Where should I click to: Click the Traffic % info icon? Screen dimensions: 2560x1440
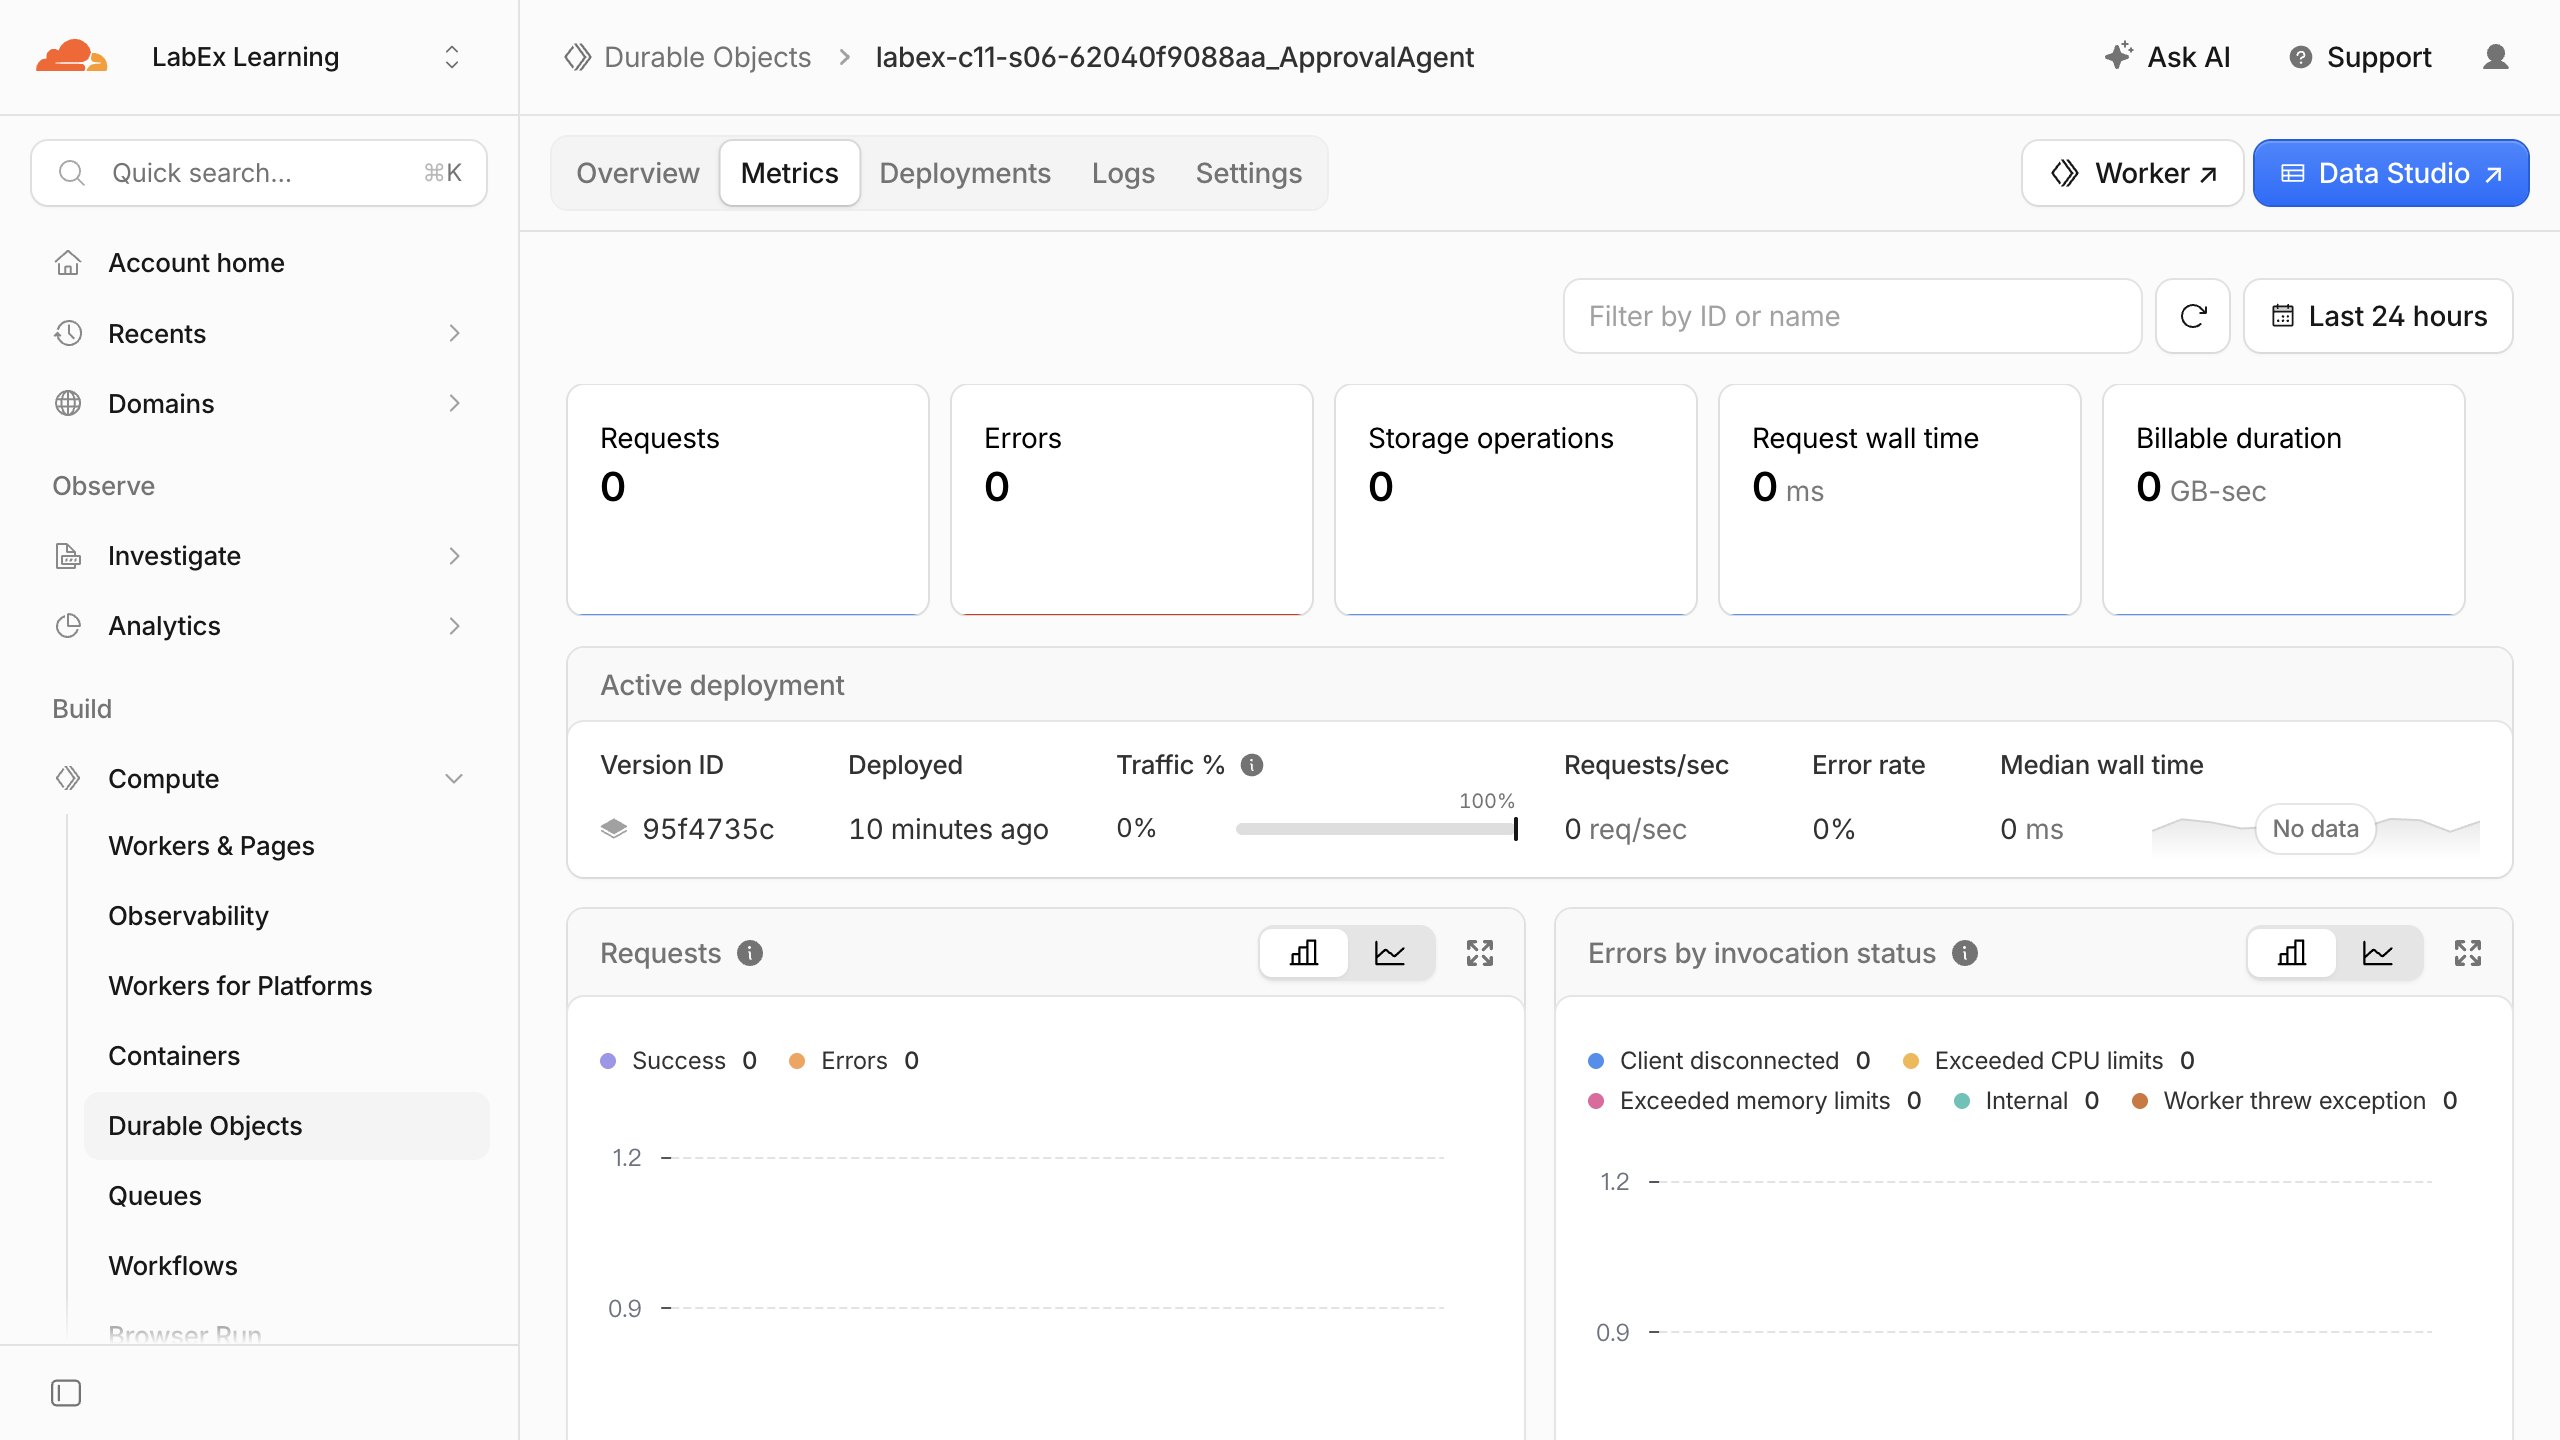[1252, 765]
